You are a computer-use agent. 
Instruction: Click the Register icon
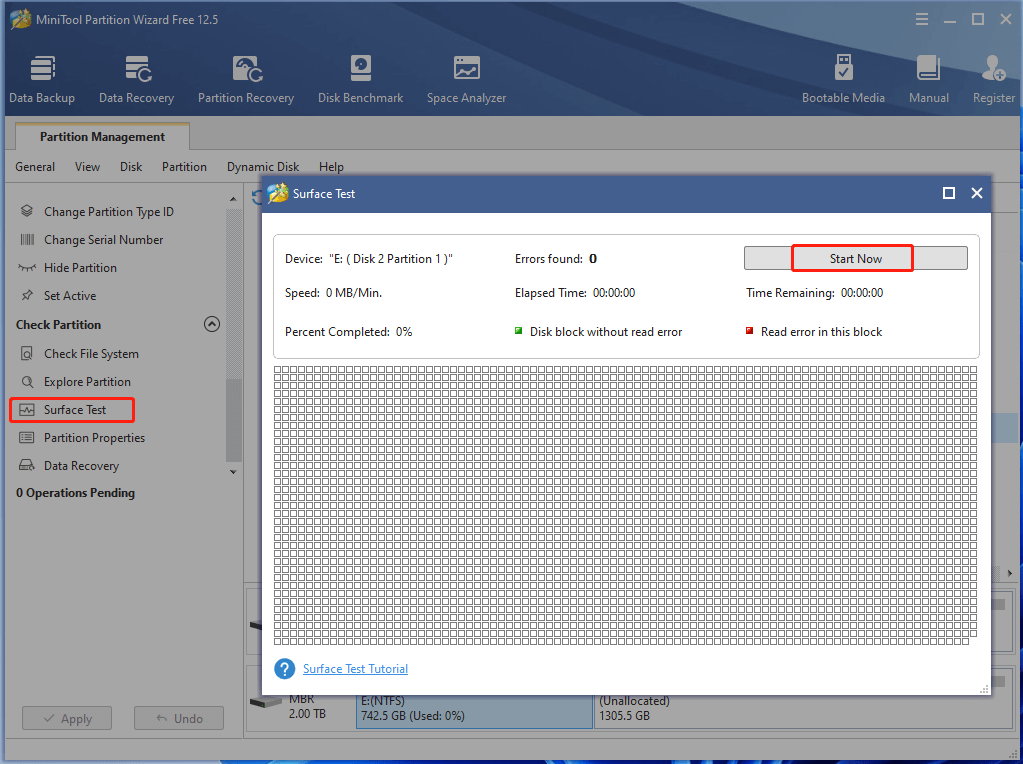[994, 79]
